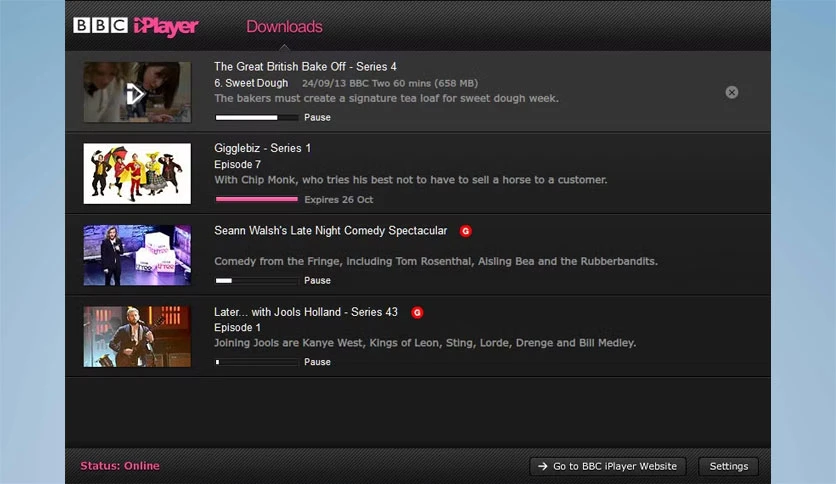The width and height of the screenshot is (836, 484).
Task: Open The Great British Bake Off title
Action: click(x=306, y=67)
